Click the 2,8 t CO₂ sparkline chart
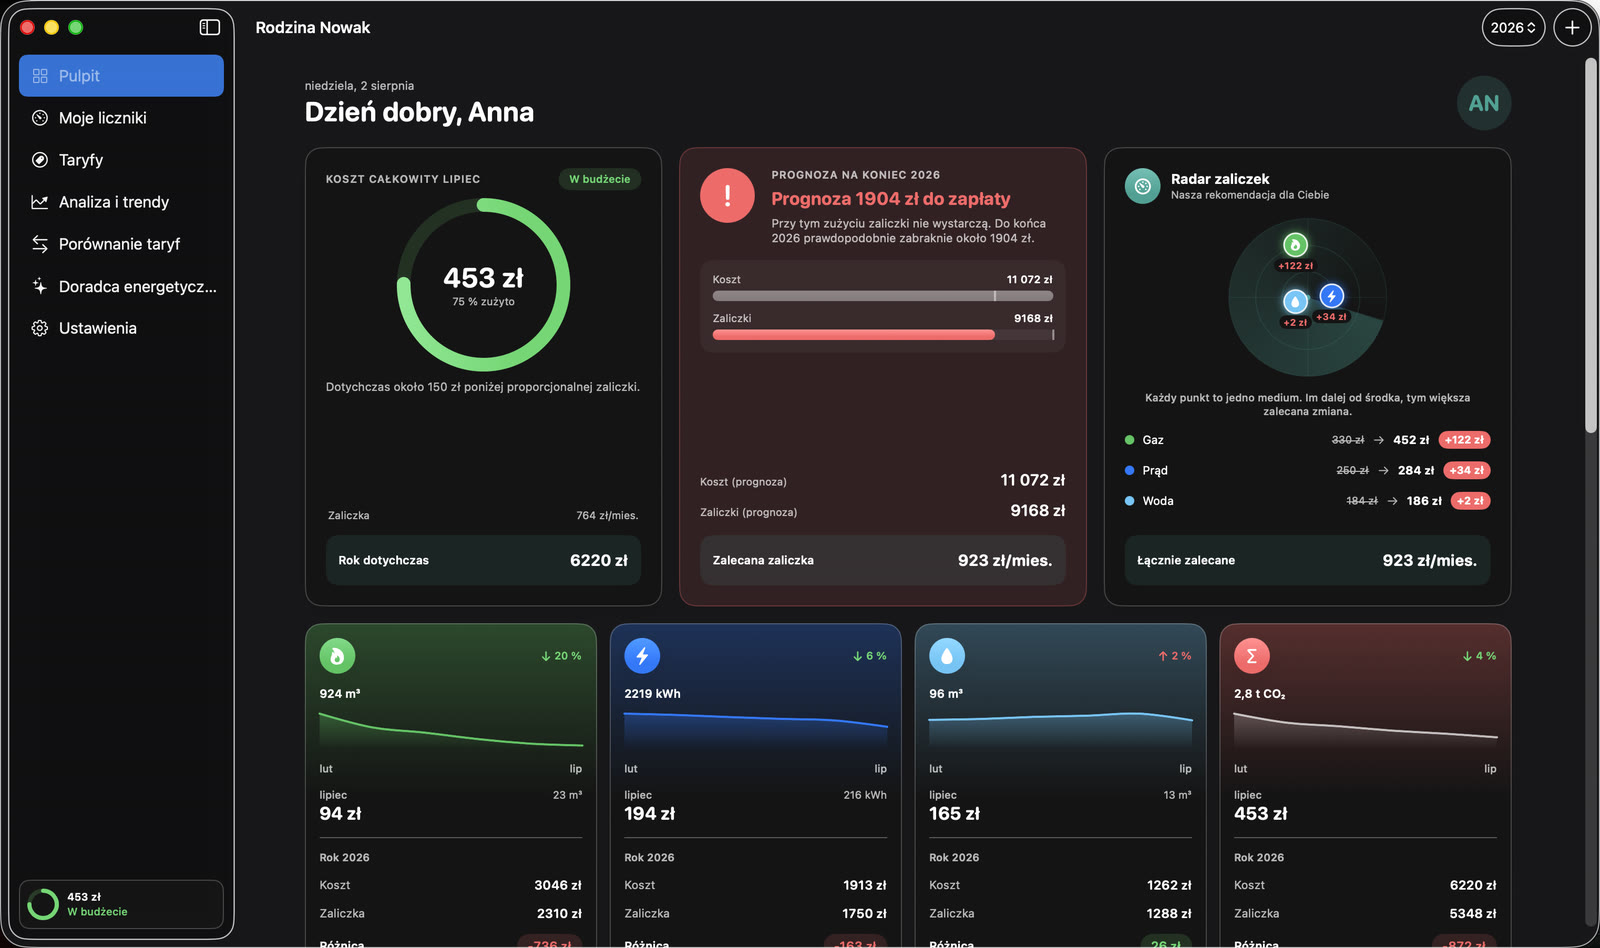 1366,732
